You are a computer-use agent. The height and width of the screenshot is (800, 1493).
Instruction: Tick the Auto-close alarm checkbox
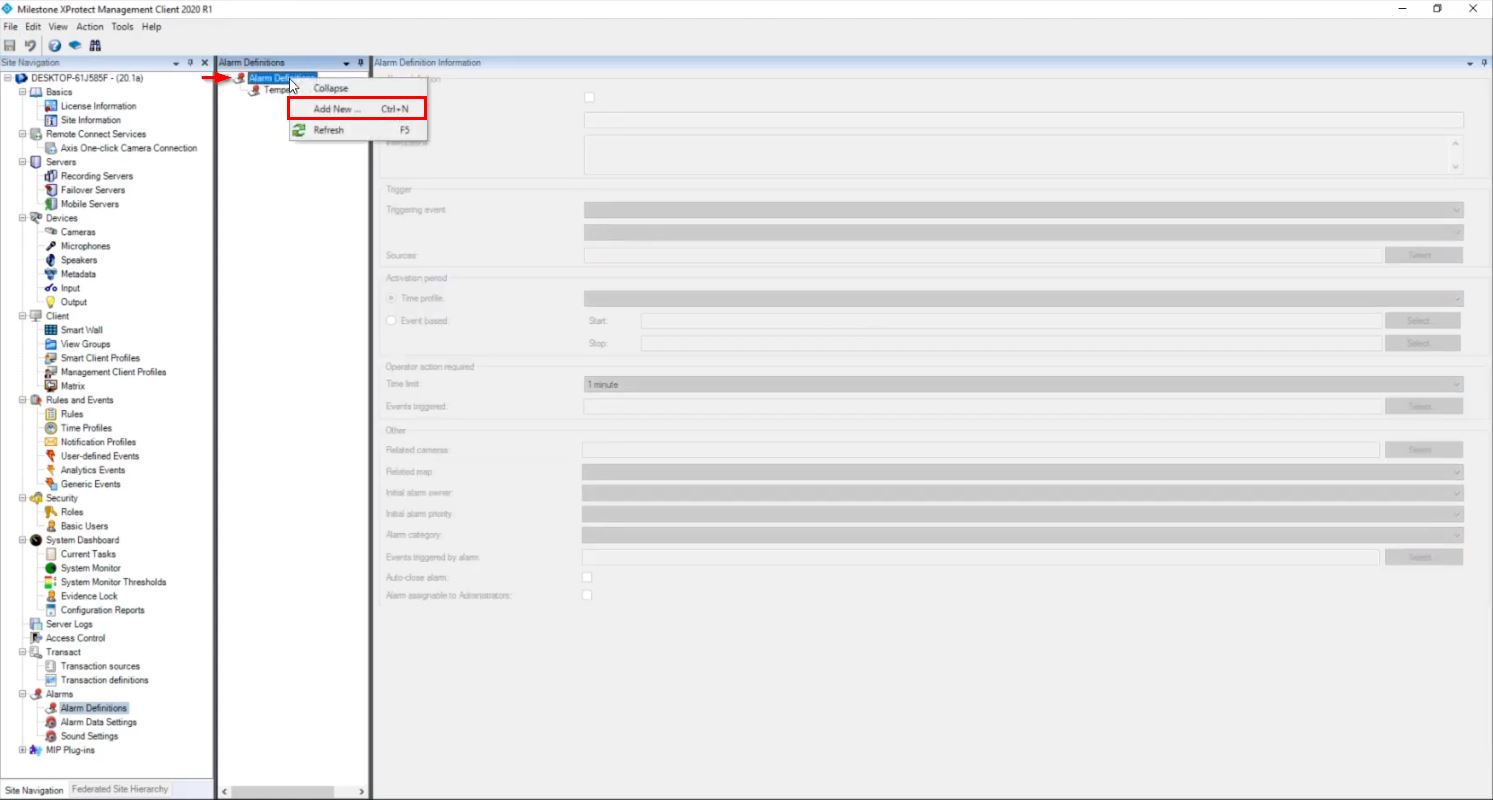[587, 578]
